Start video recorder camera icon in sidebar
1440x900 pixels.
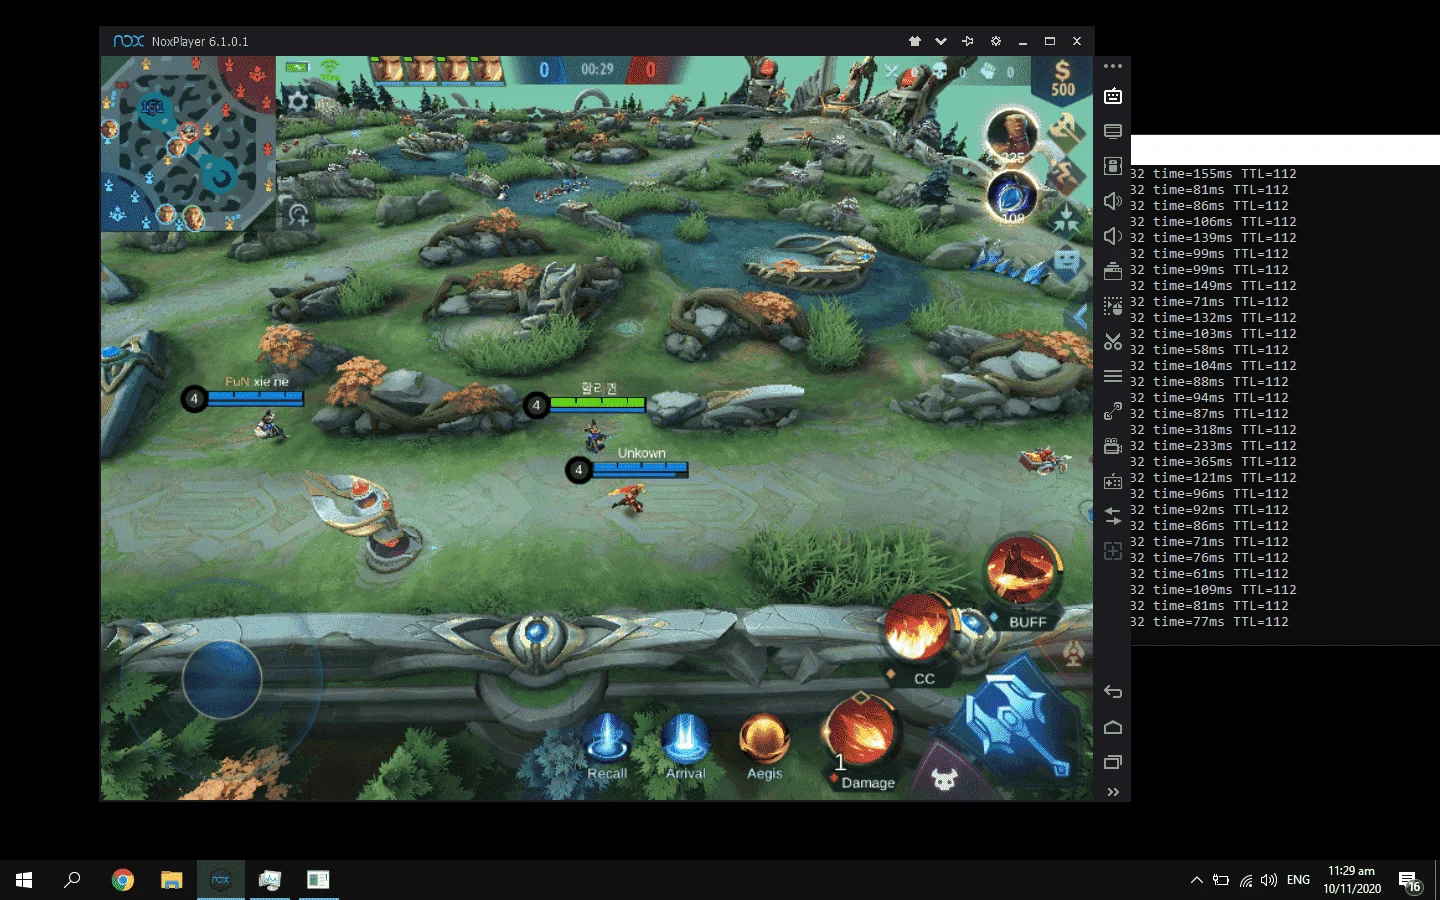tap(1113, 446)
